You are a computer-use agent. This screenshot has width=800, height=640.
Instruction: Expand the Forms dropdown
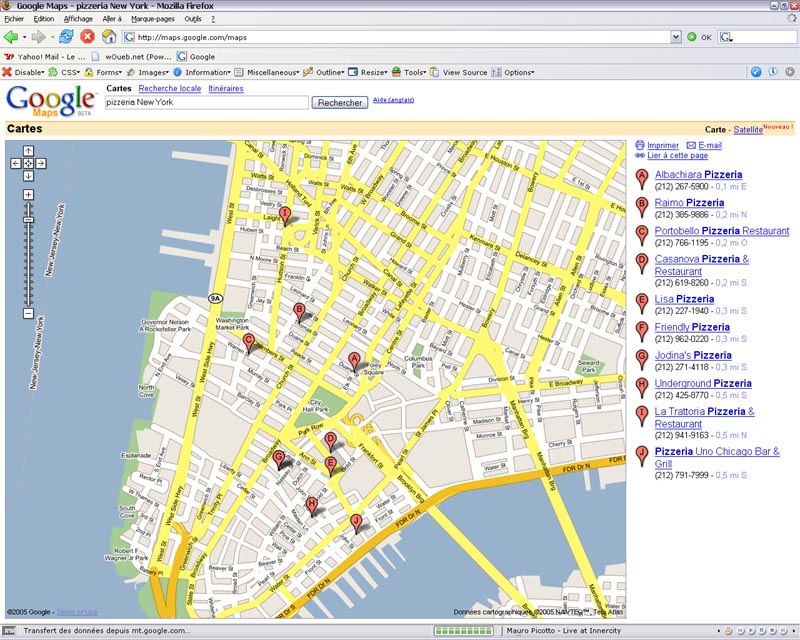click(x=104, y=72)
